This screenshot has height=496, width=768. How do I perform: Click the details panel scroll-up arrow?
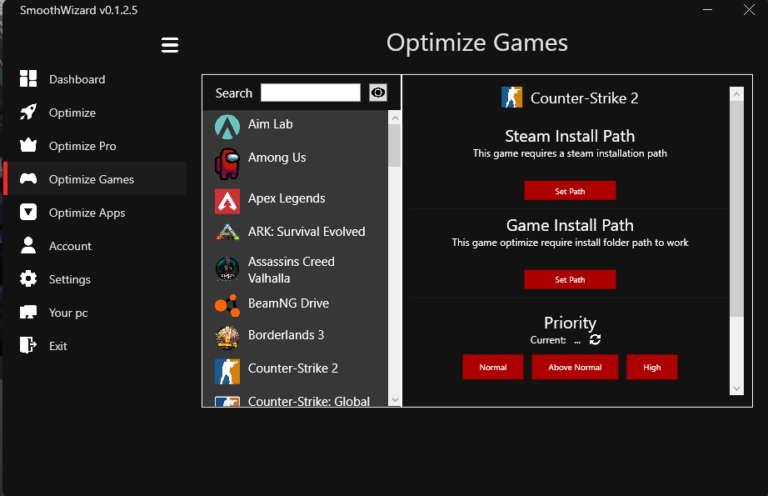point(737,94)
